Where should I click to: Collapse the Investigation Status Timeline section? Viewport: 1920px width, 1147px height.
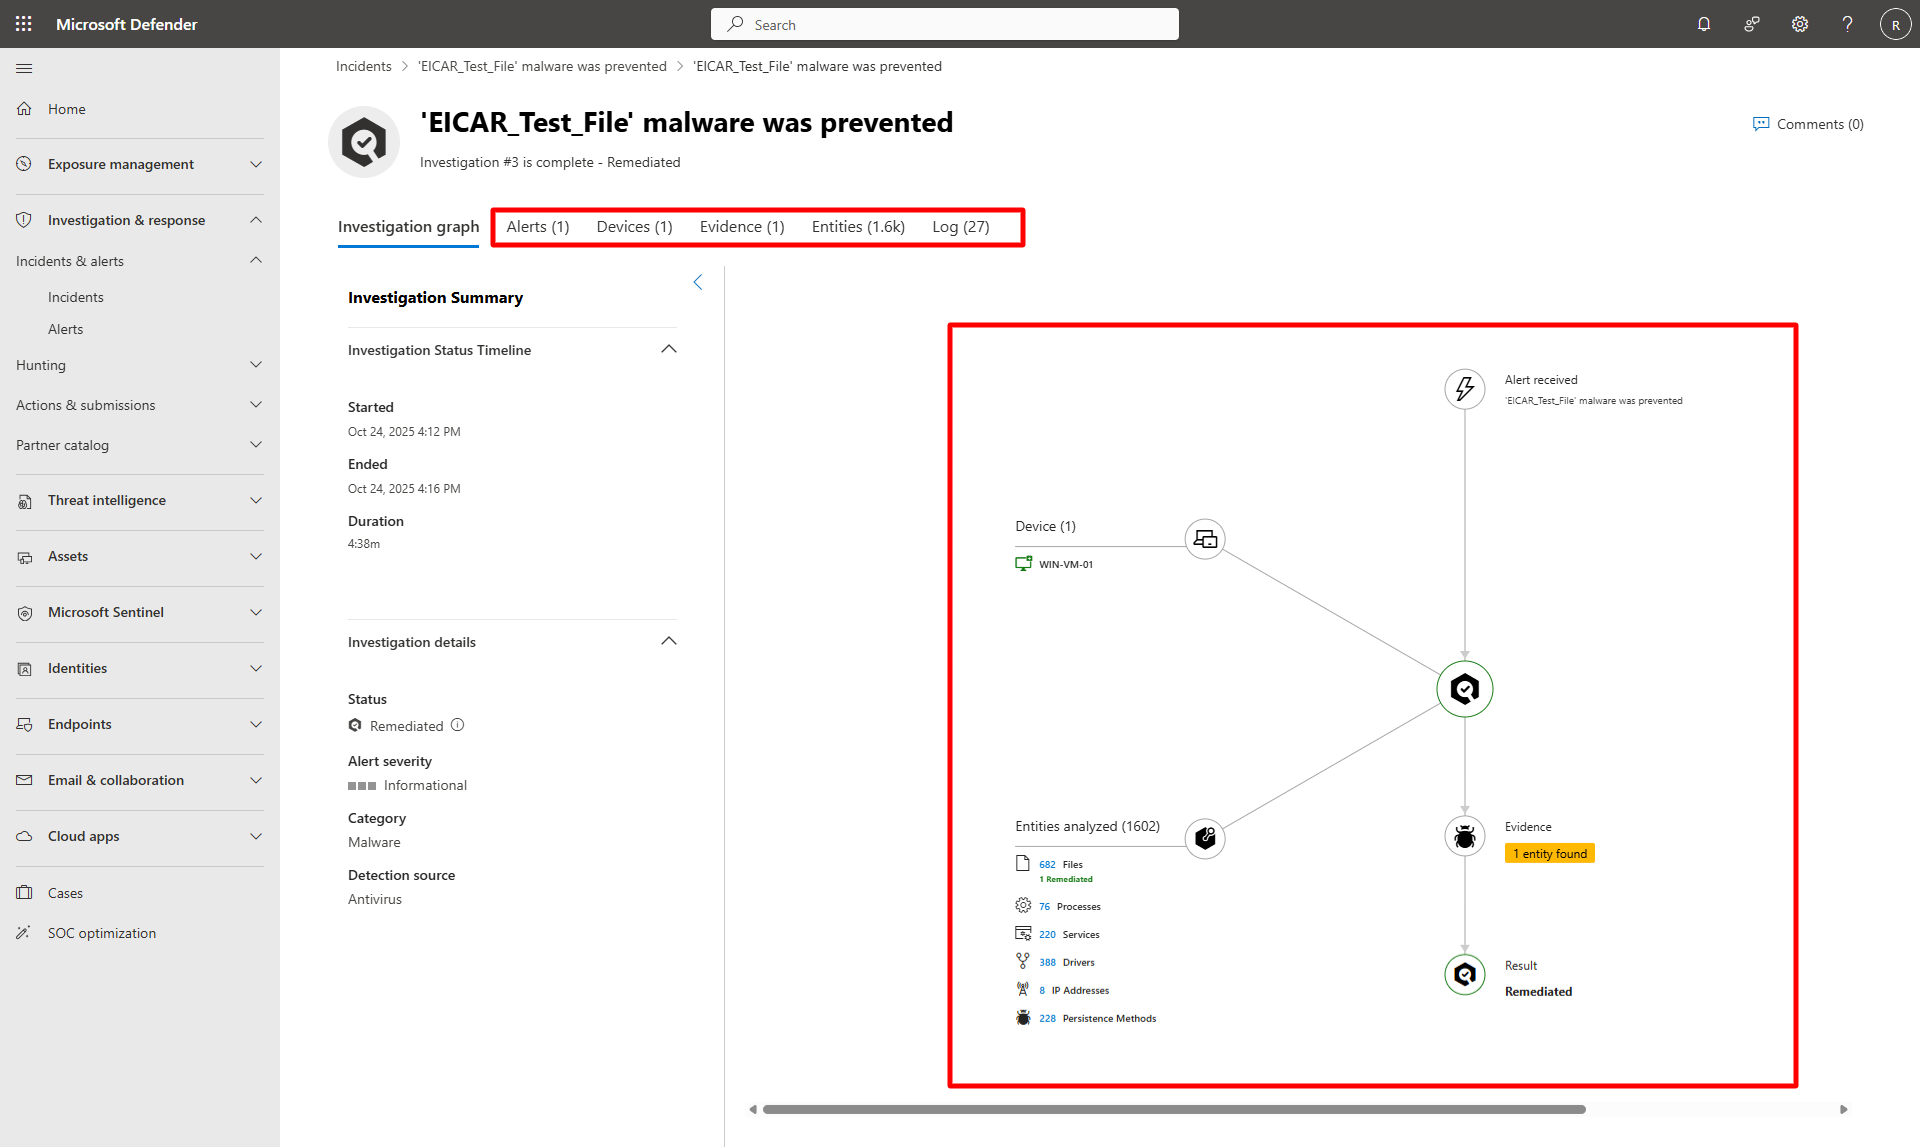click(669, 349)
